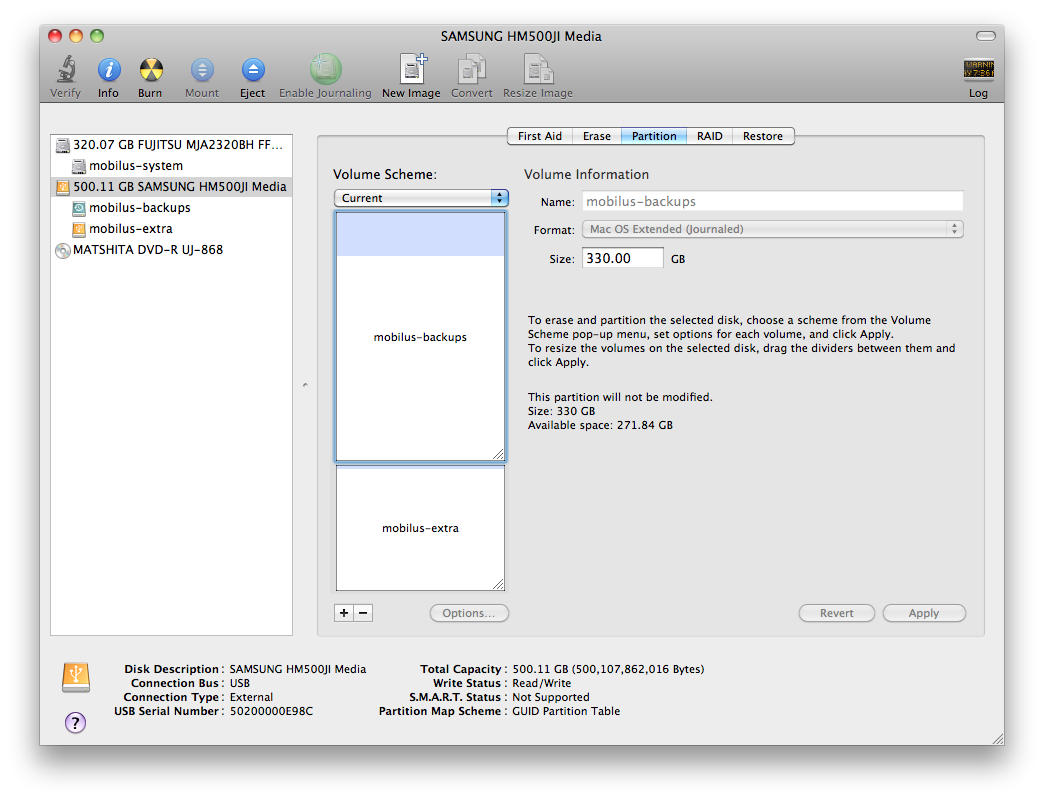This screenshot has height=800, width=1044.
Task: Add a partition with plus button
Action: click(x=344, y=613)
